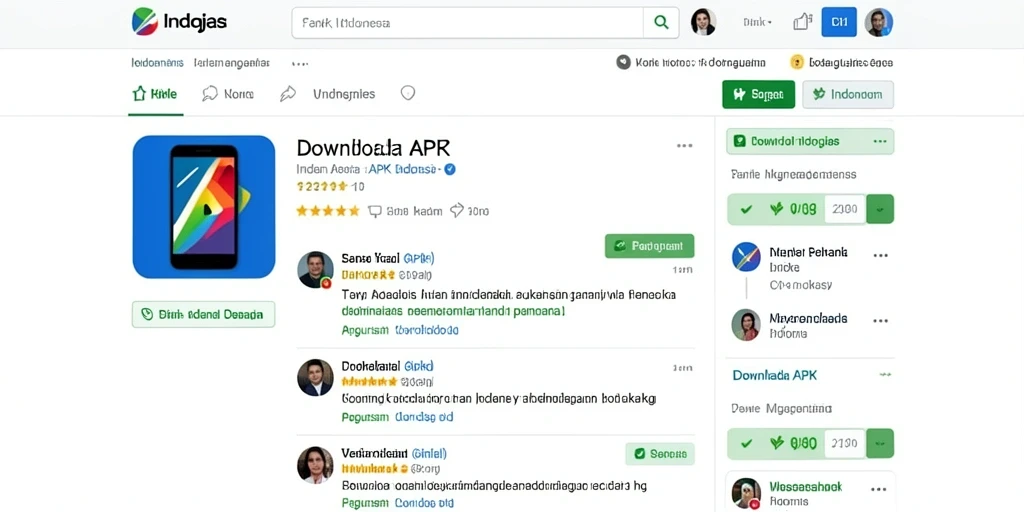Toggle the checkmark in lower 0/80 bar

pyautogui.click(x=746, y=443)
